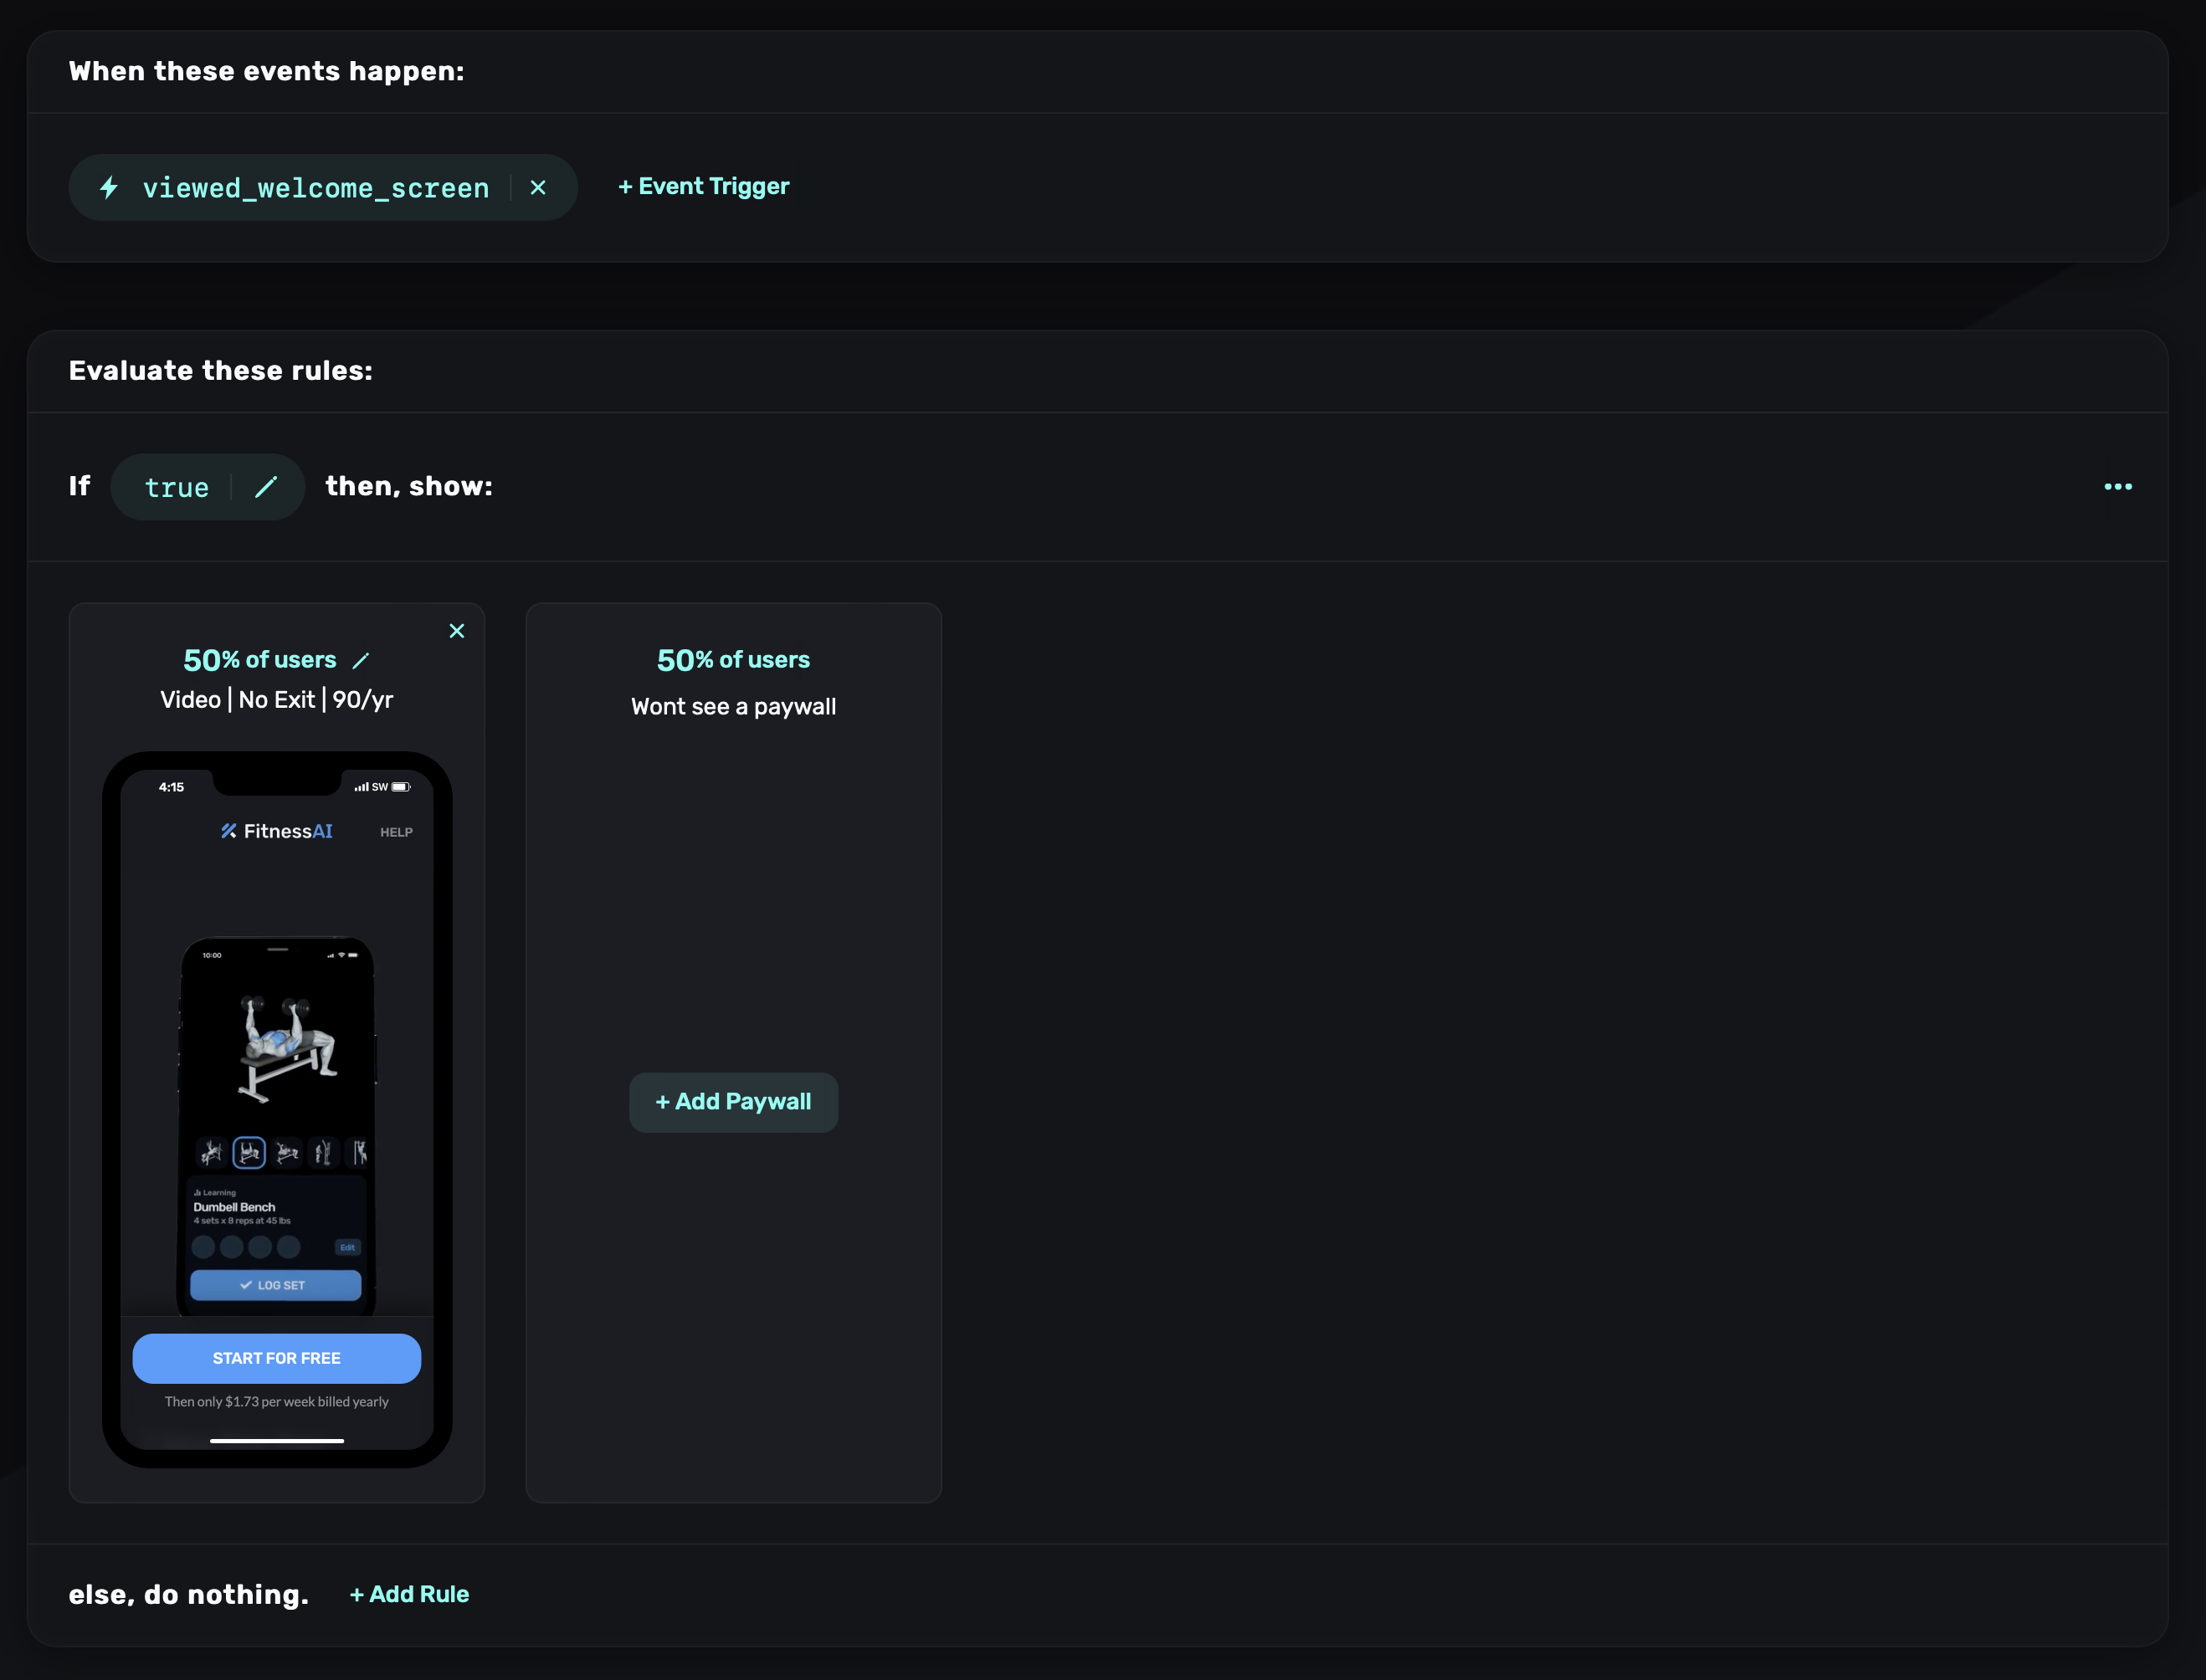
Task: Click the small Edit button in preview
Action: pyautogui.click(x=347, y=1247)
